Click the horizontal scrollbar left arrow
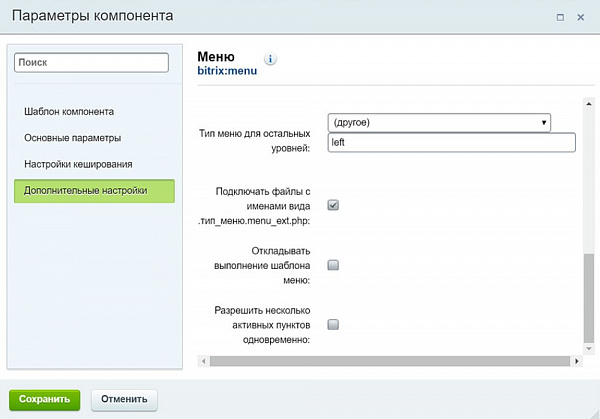The height and width of the screenshot is (419, 600). tap(204, 361)
